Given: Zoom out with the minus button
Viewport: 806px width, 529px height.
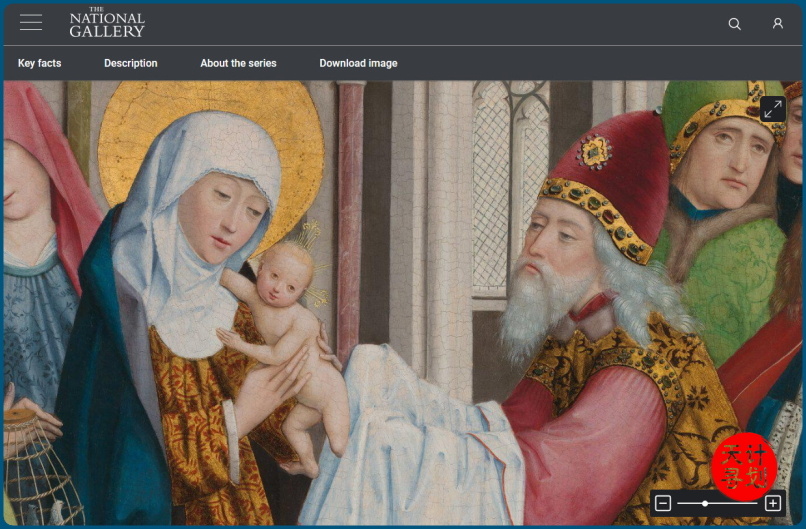Looking at the screenshot, I should pos(664,503).
